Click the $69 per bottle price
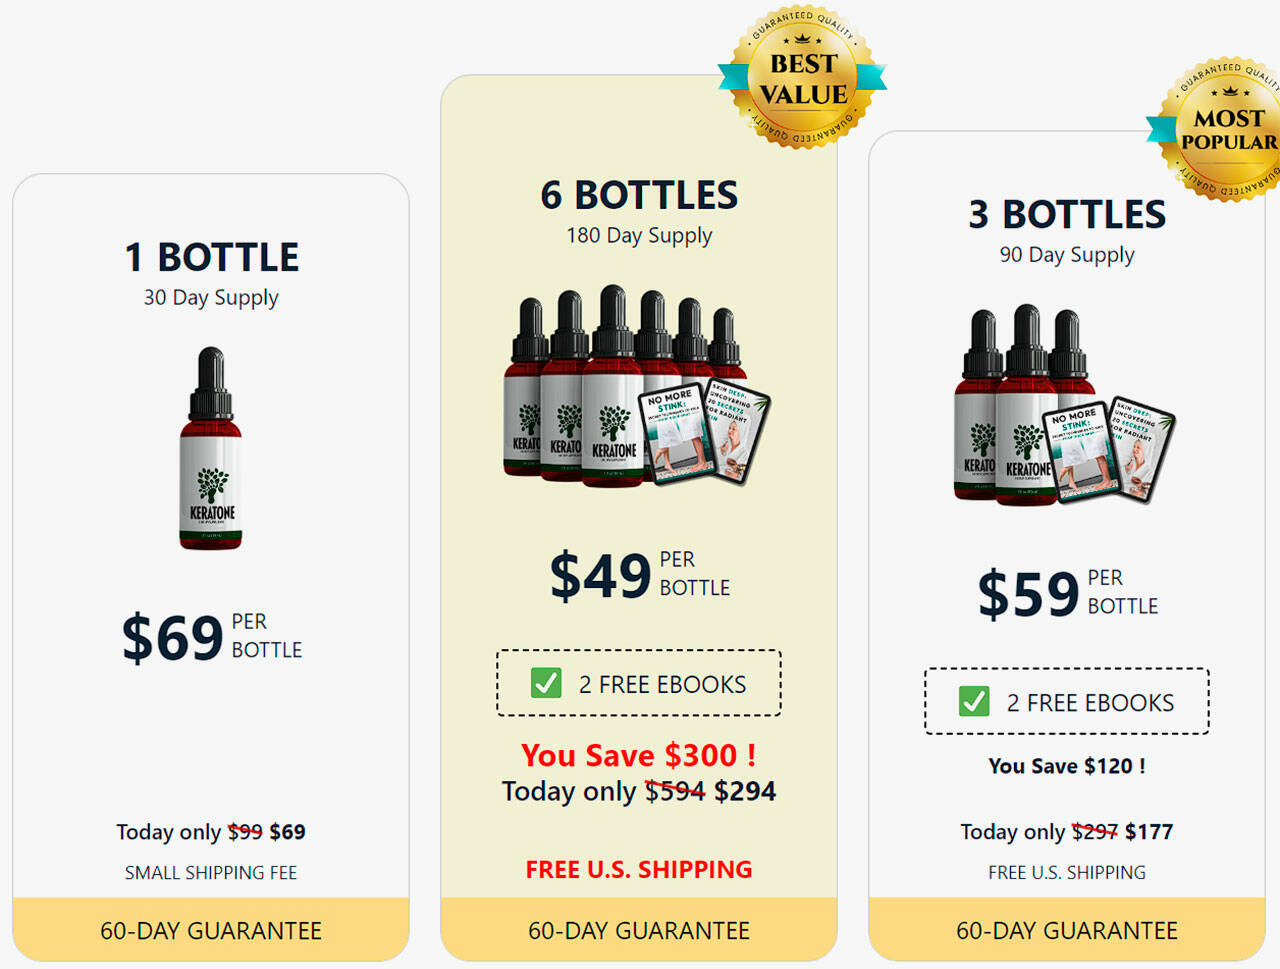 212,637
